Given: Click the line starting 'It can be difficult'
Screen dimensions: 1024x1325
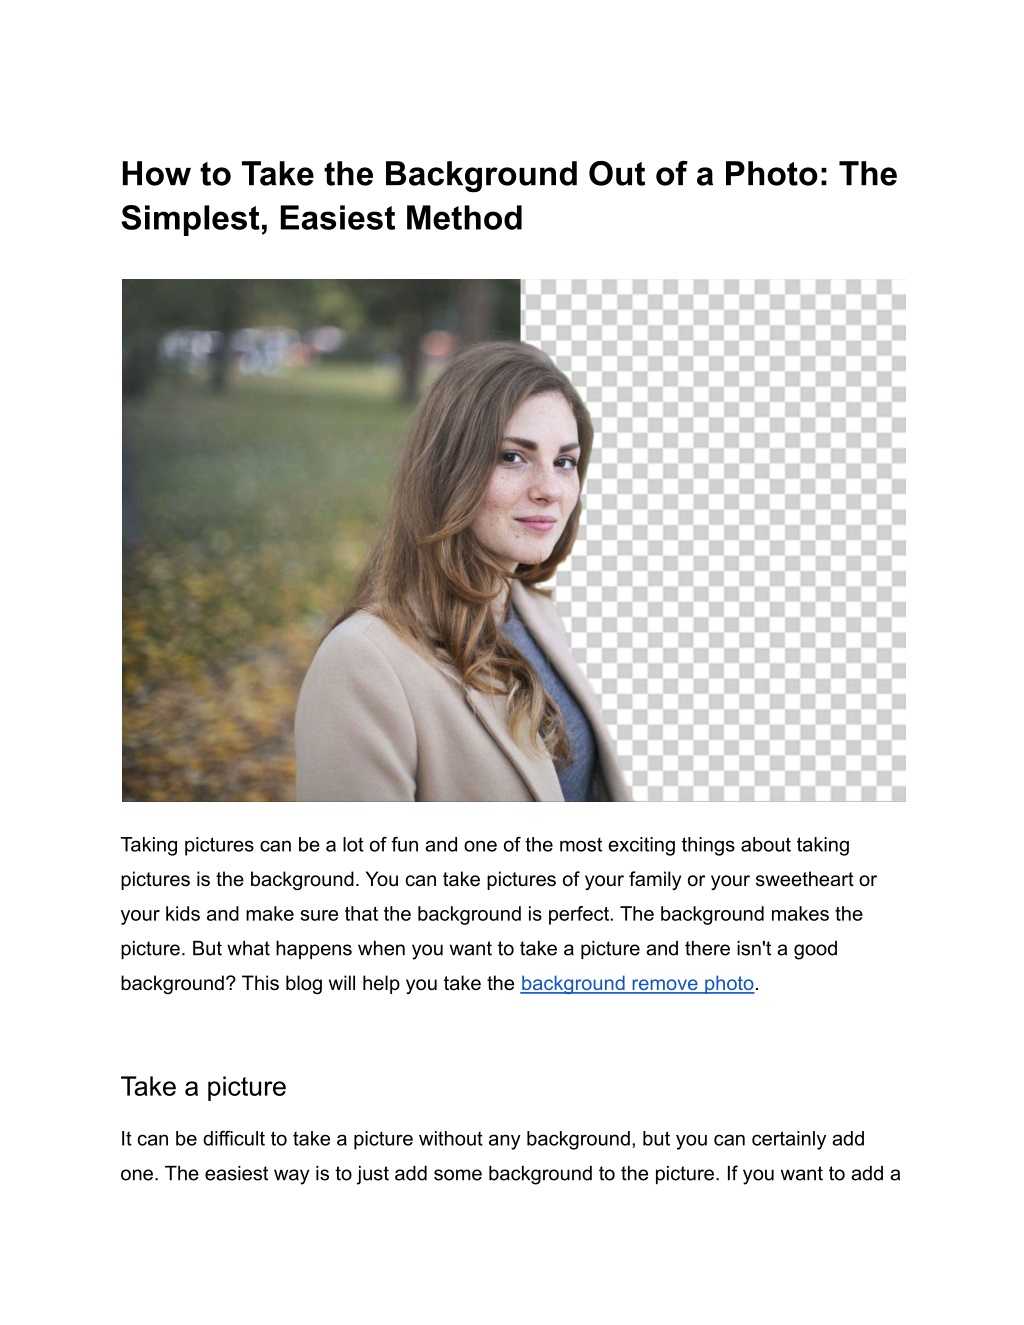Looking at the screenshot, I should click(493, 1139).
